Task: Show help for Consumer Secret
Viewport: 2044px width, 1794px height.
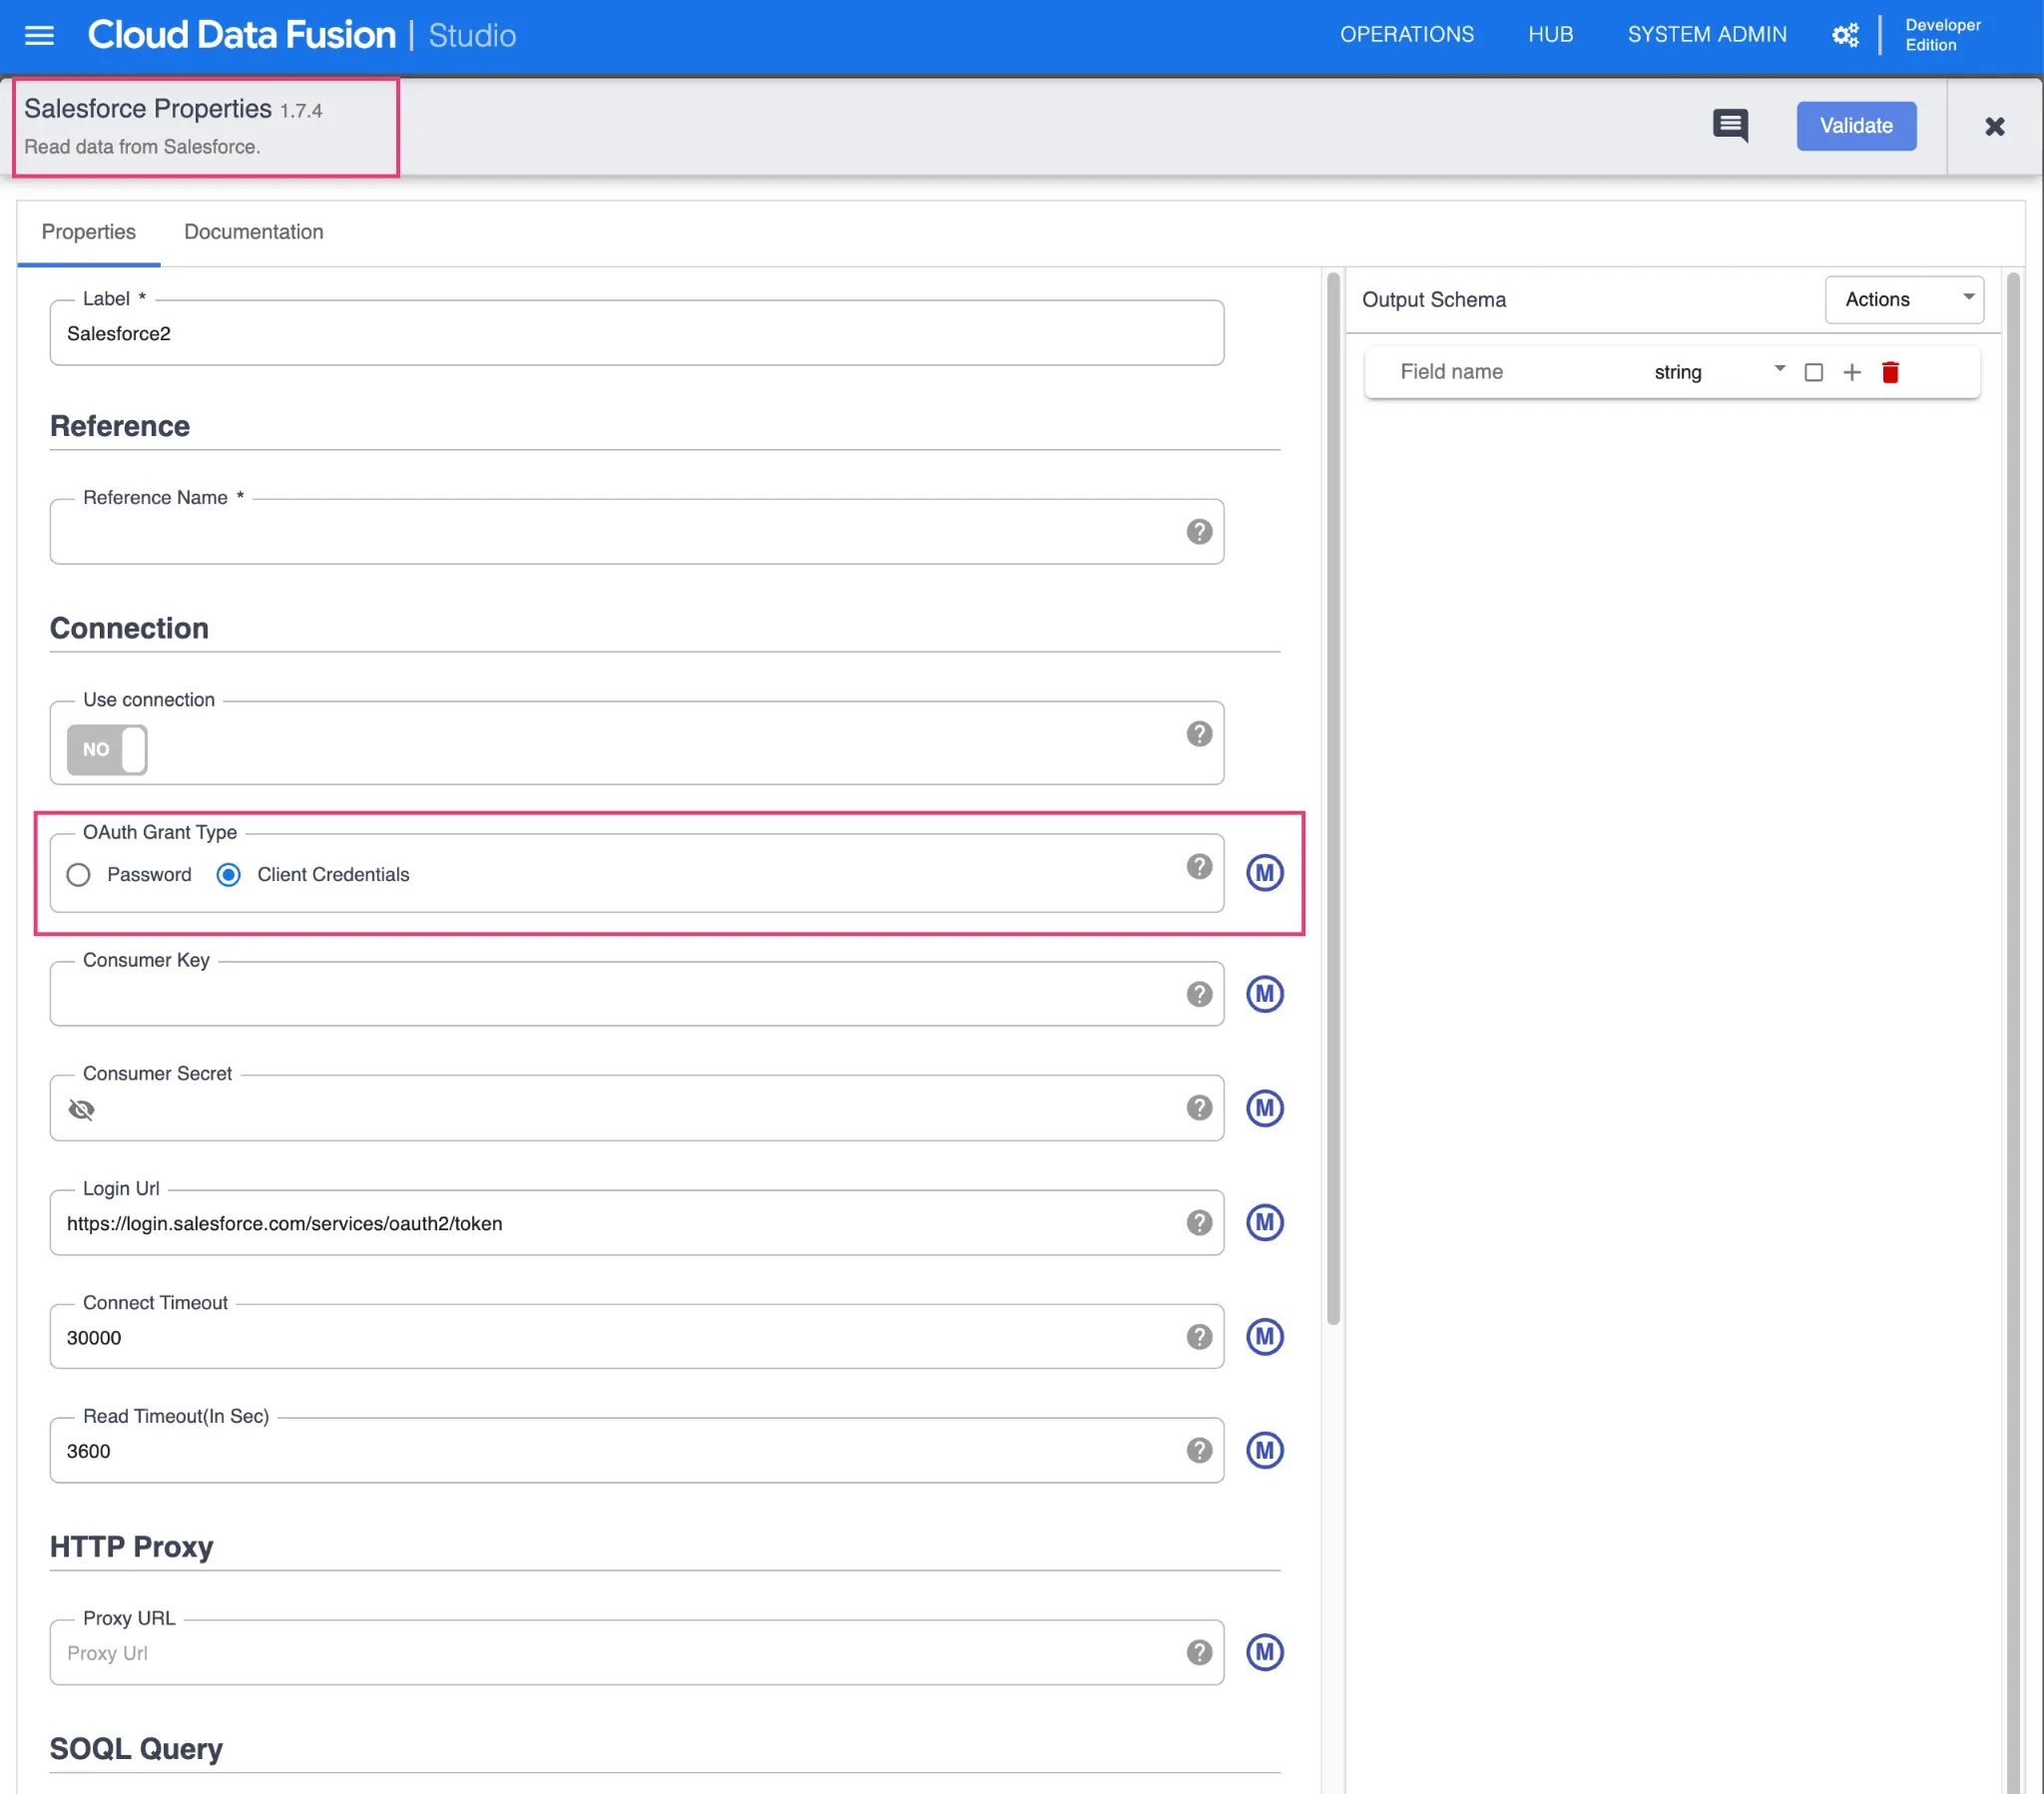Action: [x=1199, y=1108]
